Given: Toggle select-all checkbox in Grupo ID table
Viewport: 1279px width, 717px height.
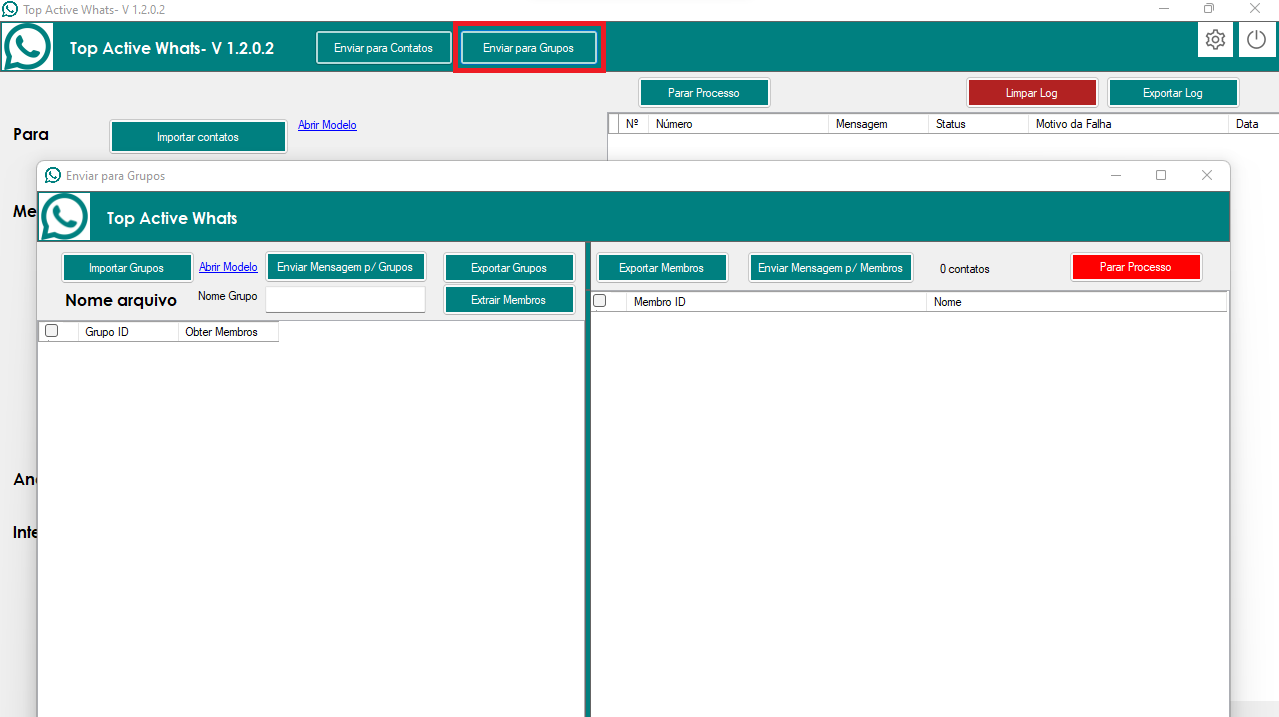Looking at the screenshot, I should [x=52, y=331].
